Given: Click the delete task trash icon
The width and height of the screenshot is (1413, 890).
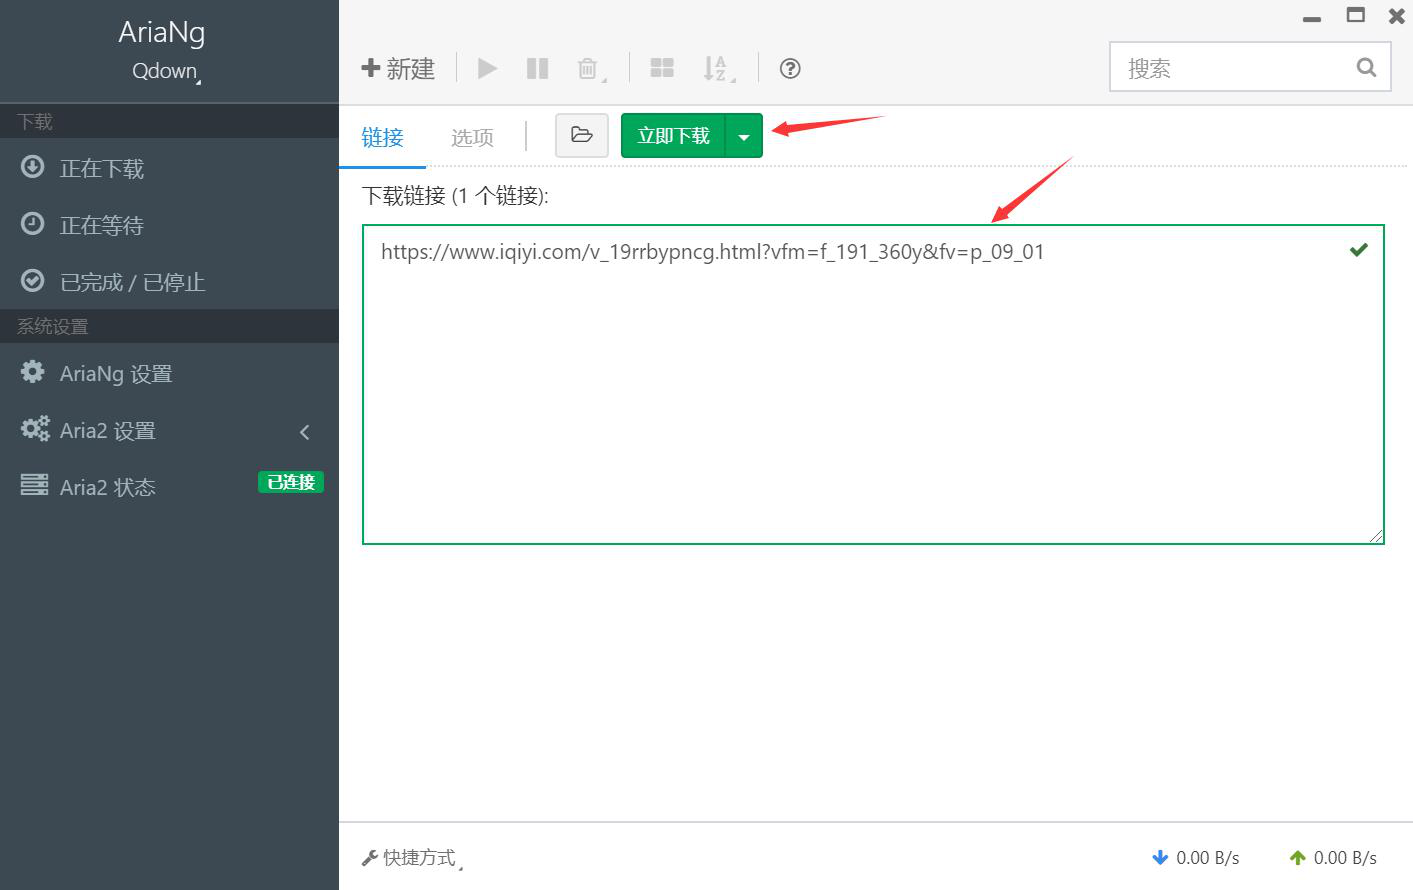Looking at the screenshot, I should coord(588,68).
